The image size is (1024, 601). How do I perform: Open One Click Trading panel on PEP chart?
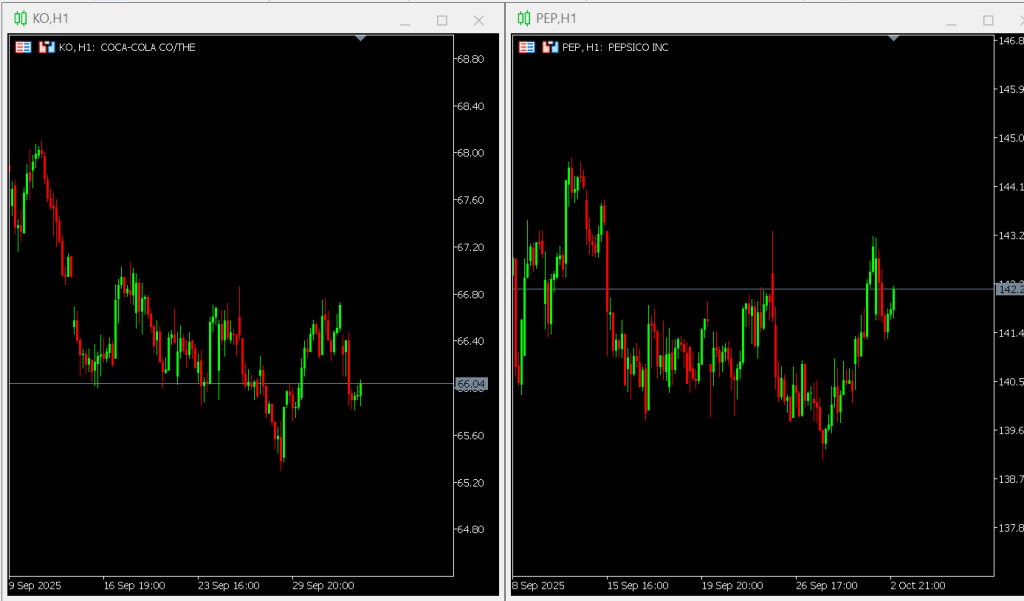tap(526, 47)
